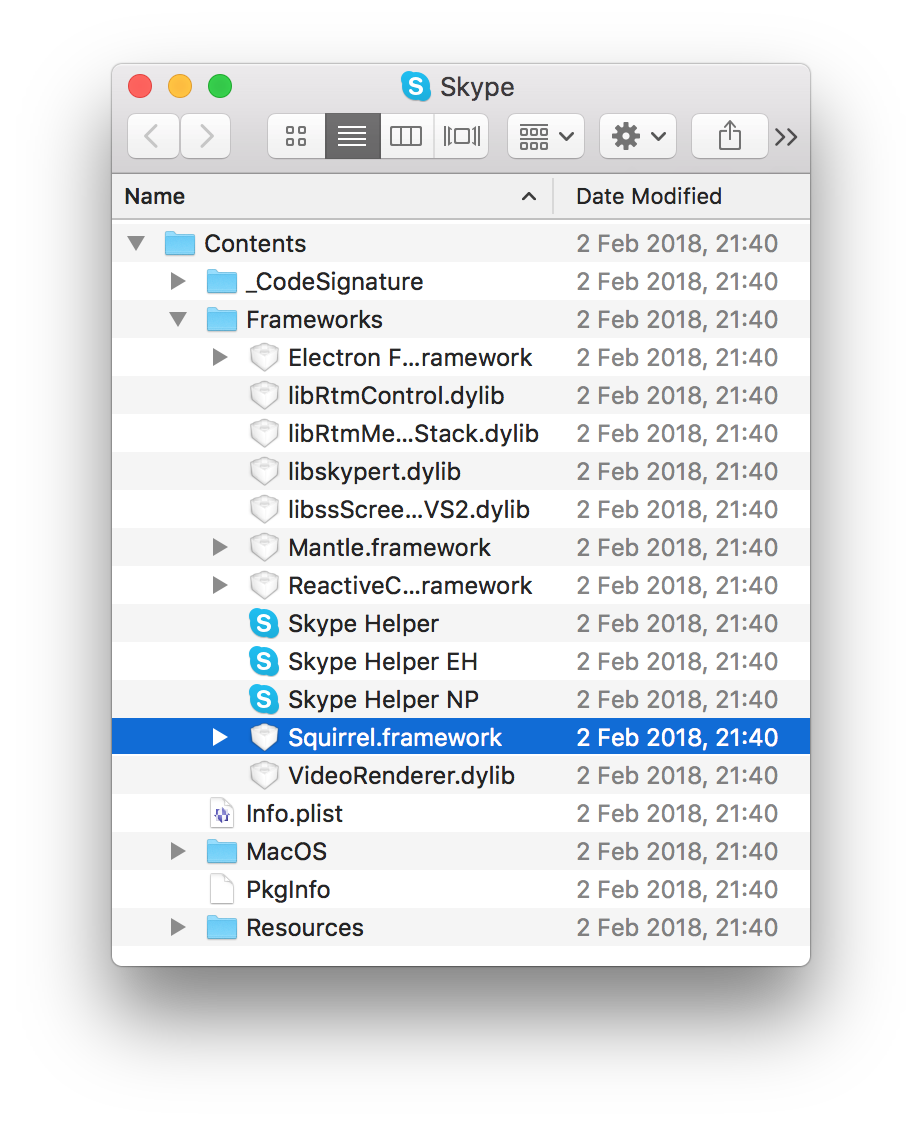
Task: Sort by the Name column header
Action: pos(330,196)
